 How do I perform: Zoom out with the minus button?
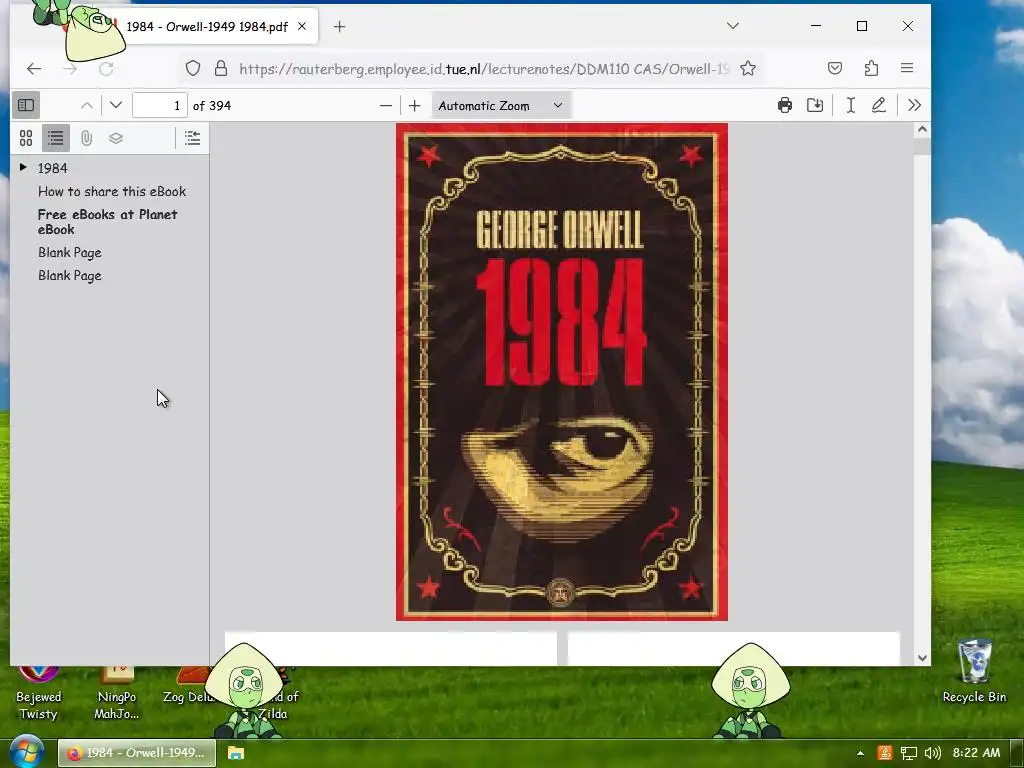386,105
